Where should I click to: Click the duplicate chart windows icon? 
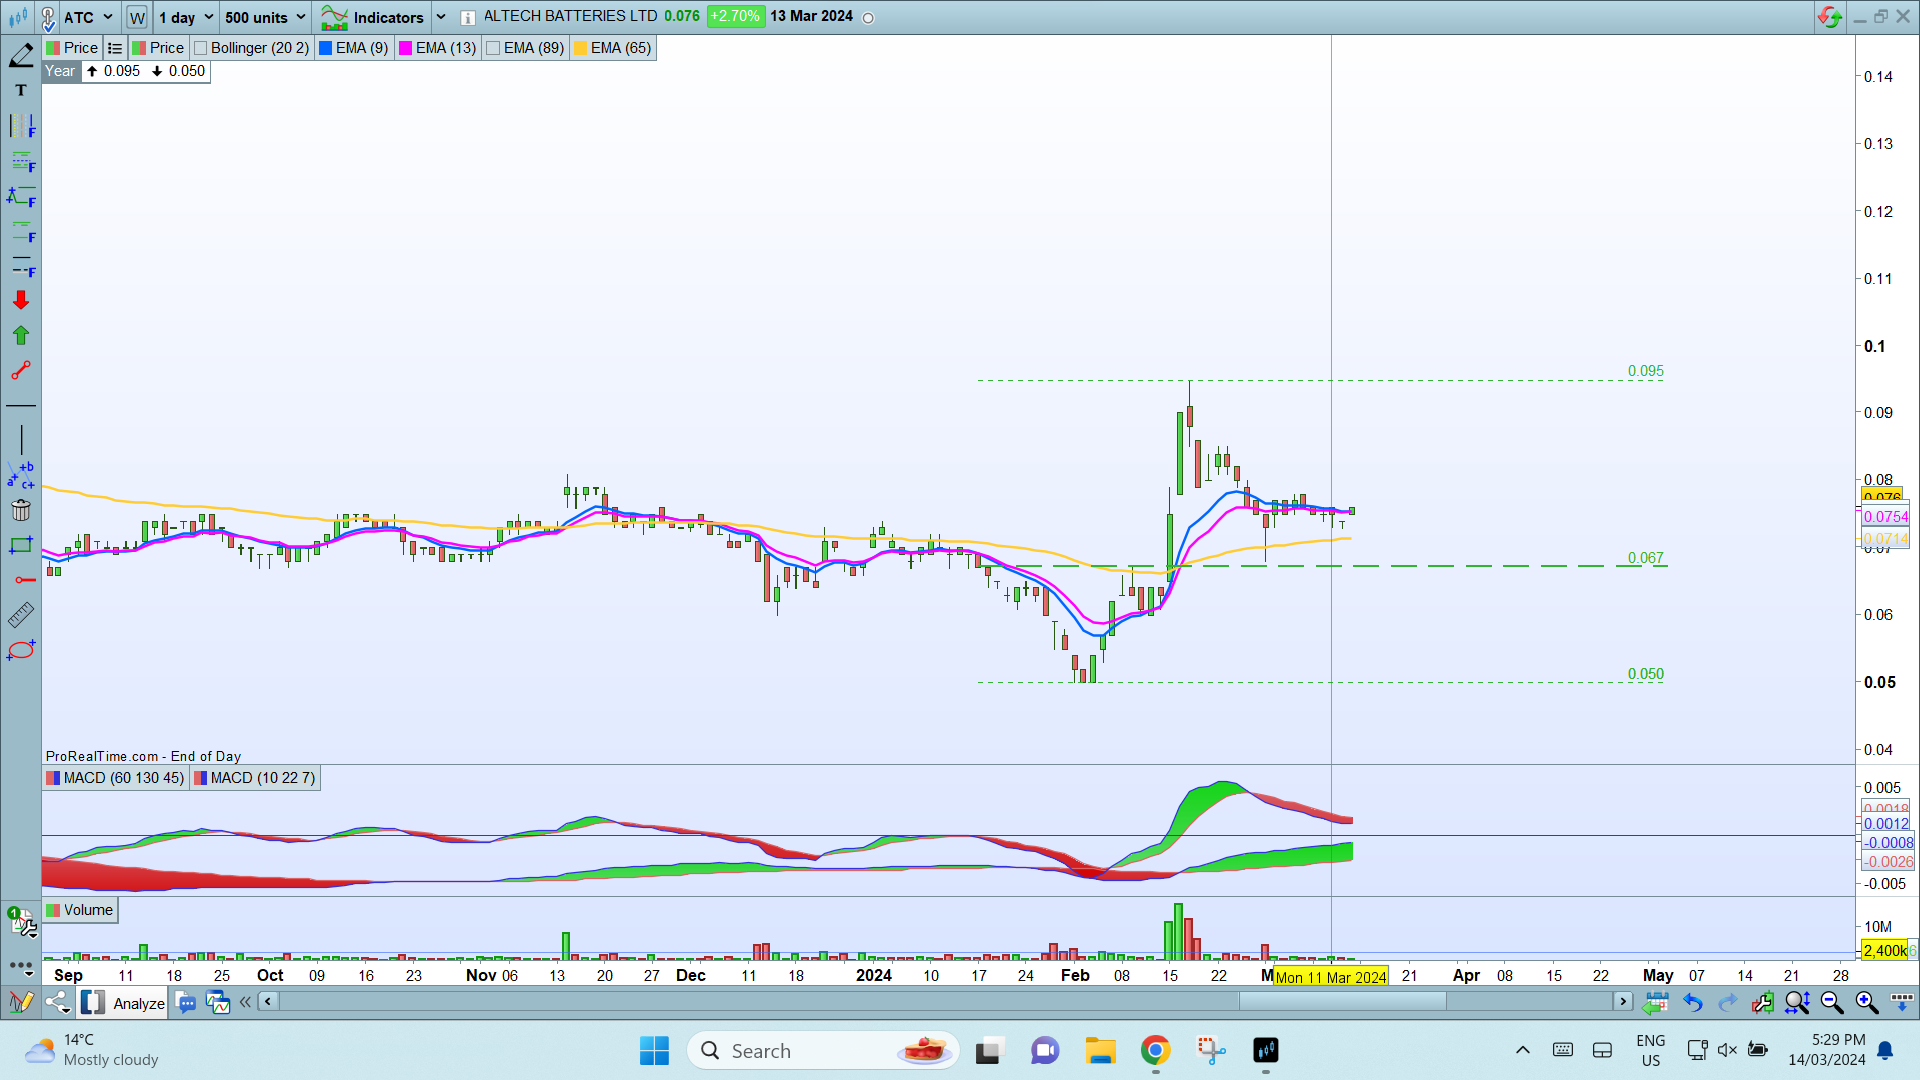click(217, 1002)
